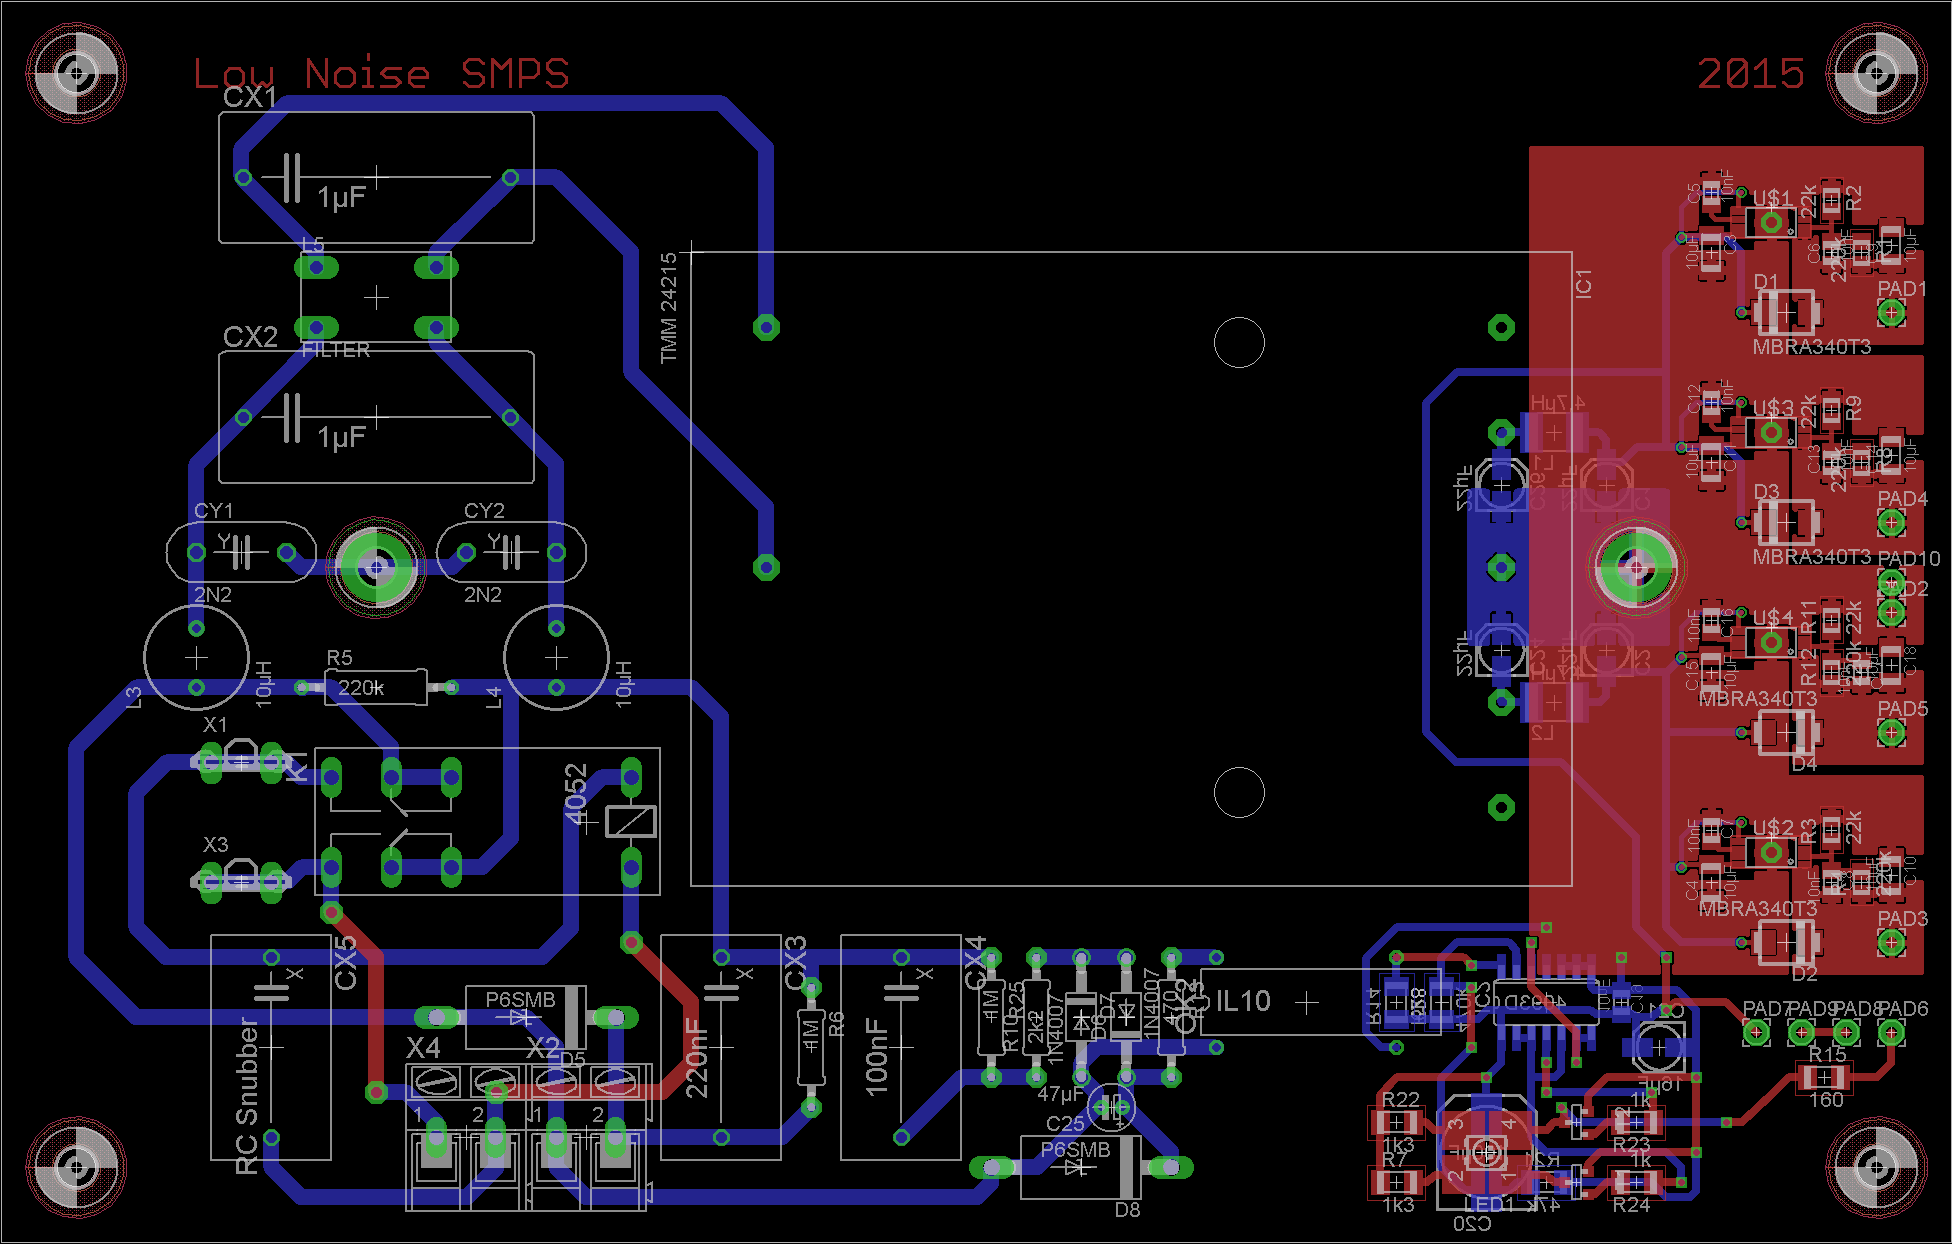The width and height of the screenshot is (1952, 1244).
Task: Select the R23 resistor label
Action: 1631,1144
